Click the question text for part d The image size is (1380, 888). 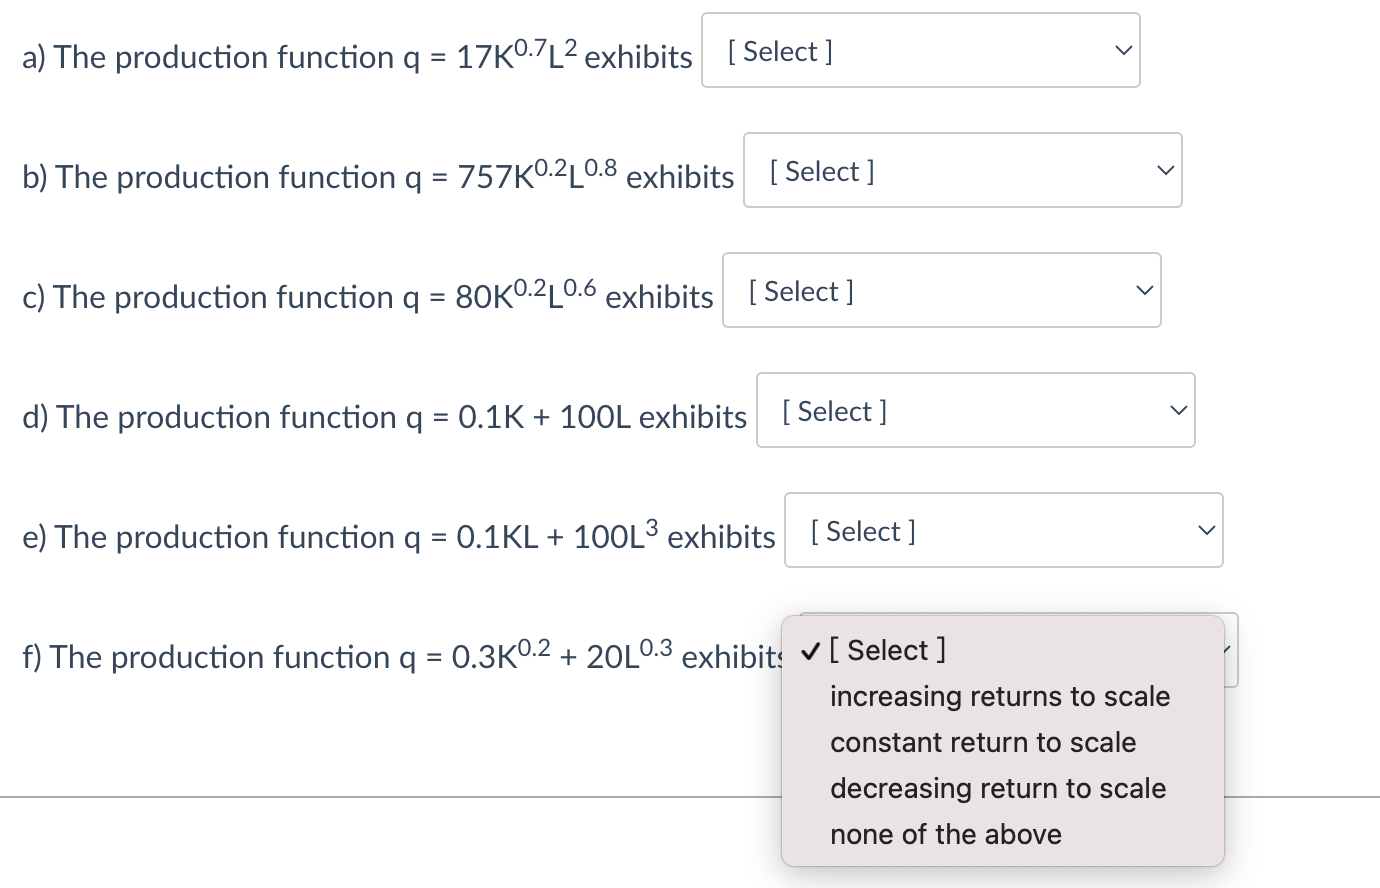(384, 417)
